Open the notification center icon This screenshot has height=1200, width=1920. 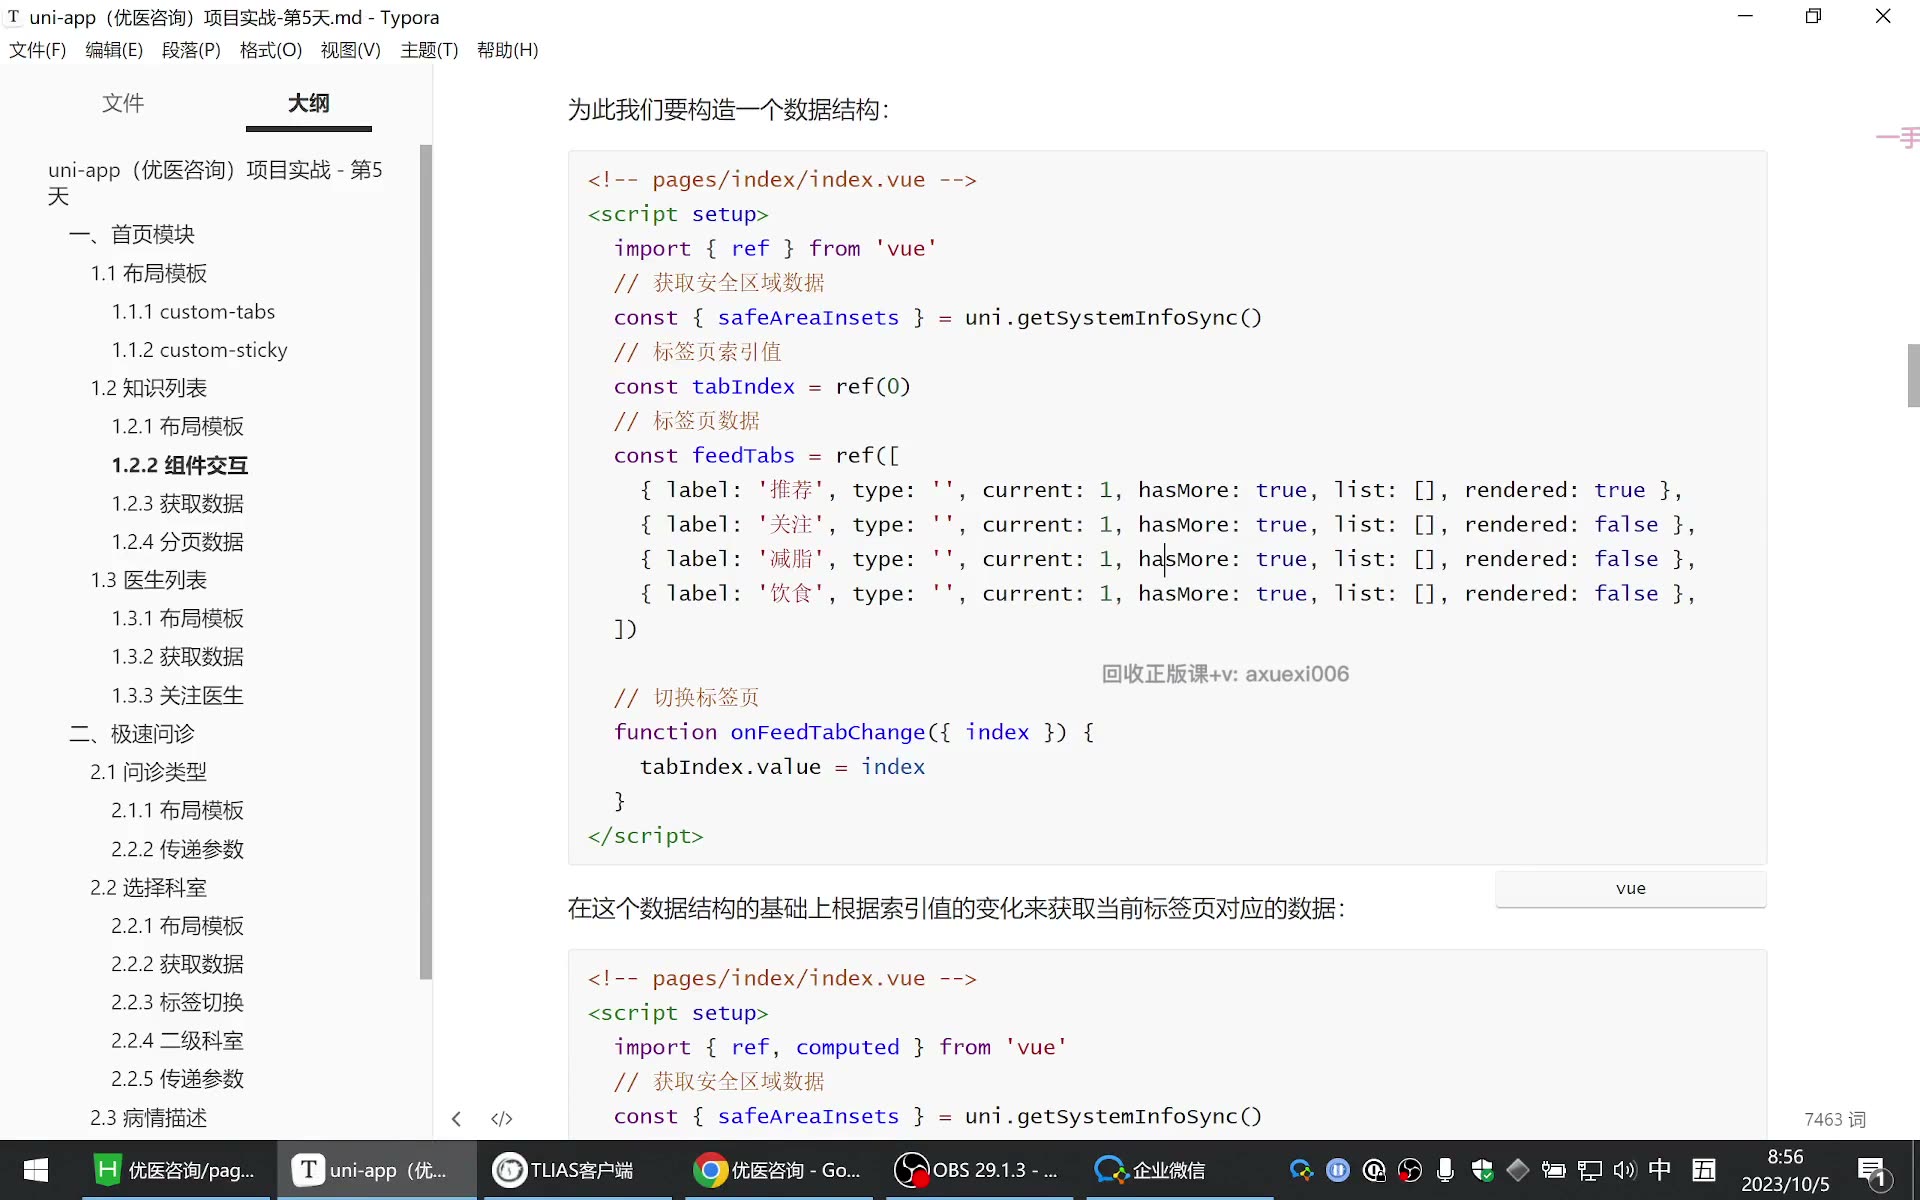[x=1872, y=1171]
